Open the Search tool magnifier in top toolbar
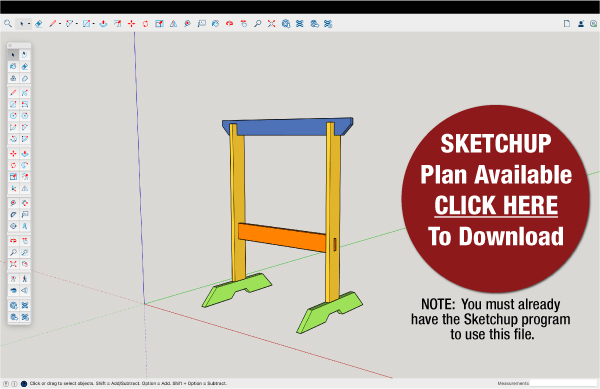The width and height of the screenshot is (600, 389). pyautogui.click(x=8, y=24)
